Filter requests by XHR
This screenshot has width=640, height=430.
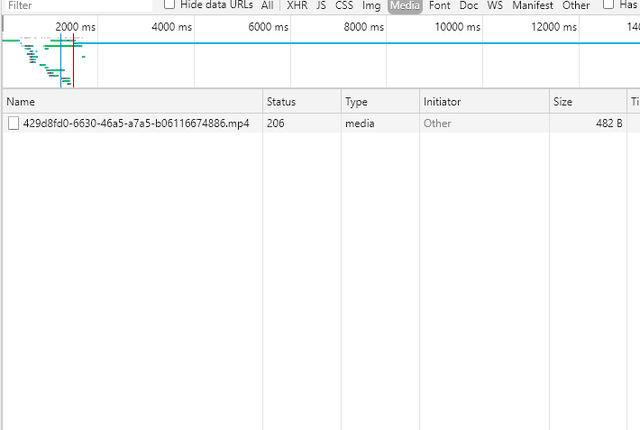[x=297, y=5]
